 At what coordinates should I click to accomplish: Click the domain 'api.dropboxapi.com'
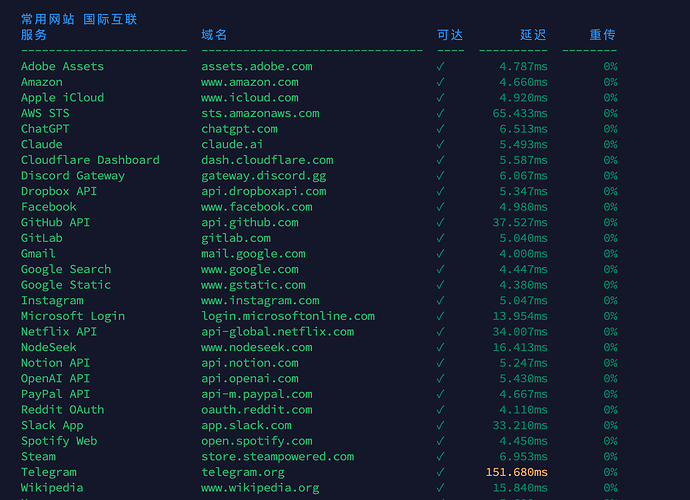[x=264, y=191]
